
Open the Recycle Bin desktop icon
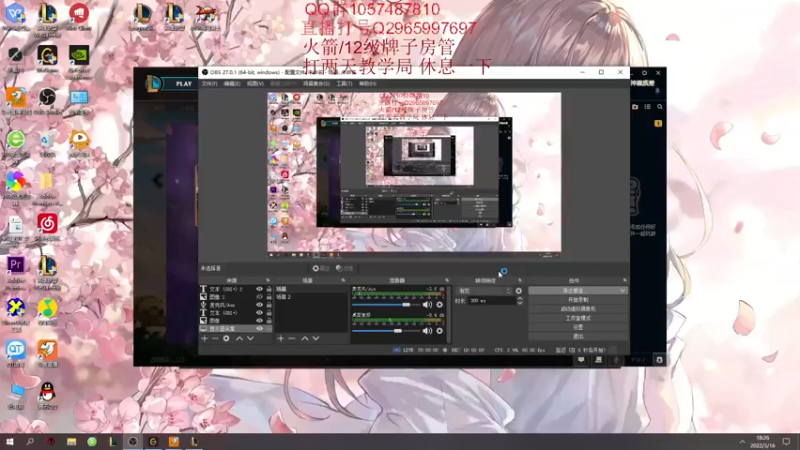pyautogui.click(x=47, y=143)
